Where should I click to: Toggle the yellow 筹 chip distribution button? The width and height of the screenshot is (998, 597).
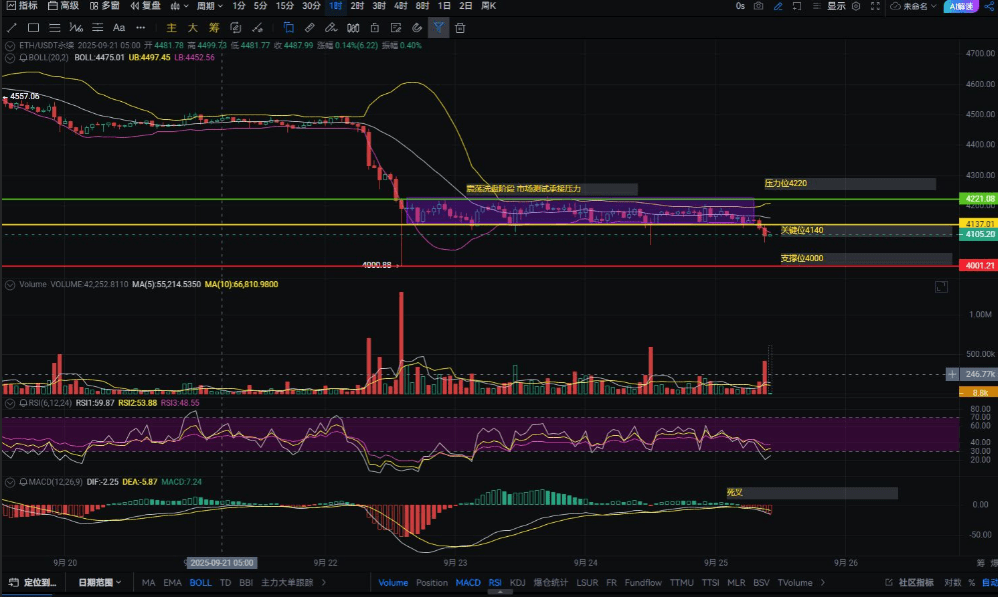(x=214, y=28)
